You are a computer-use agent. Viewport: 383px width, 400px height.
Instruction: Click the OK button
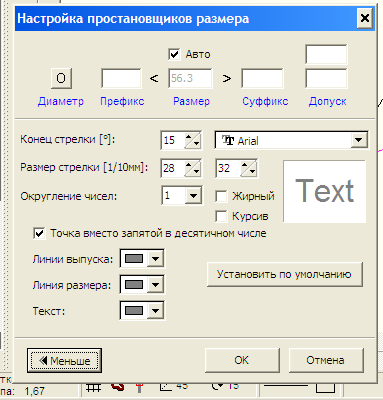242,360
